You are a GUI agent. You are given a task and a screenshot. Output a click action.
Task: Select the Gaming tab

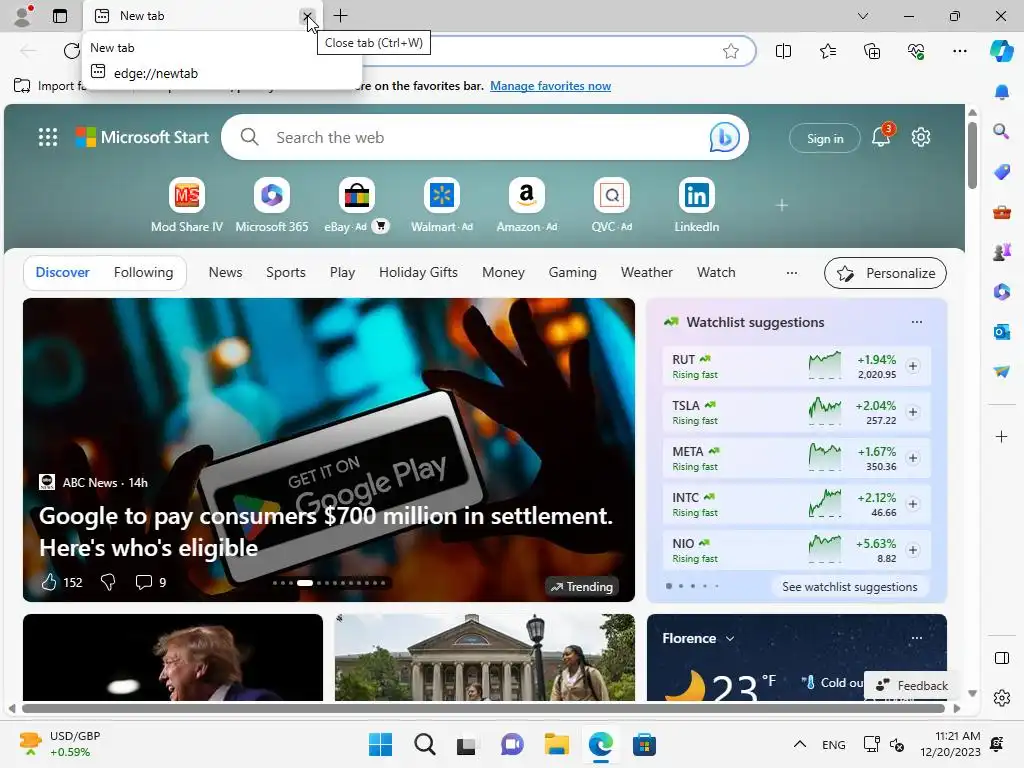(x=572, y=272)
